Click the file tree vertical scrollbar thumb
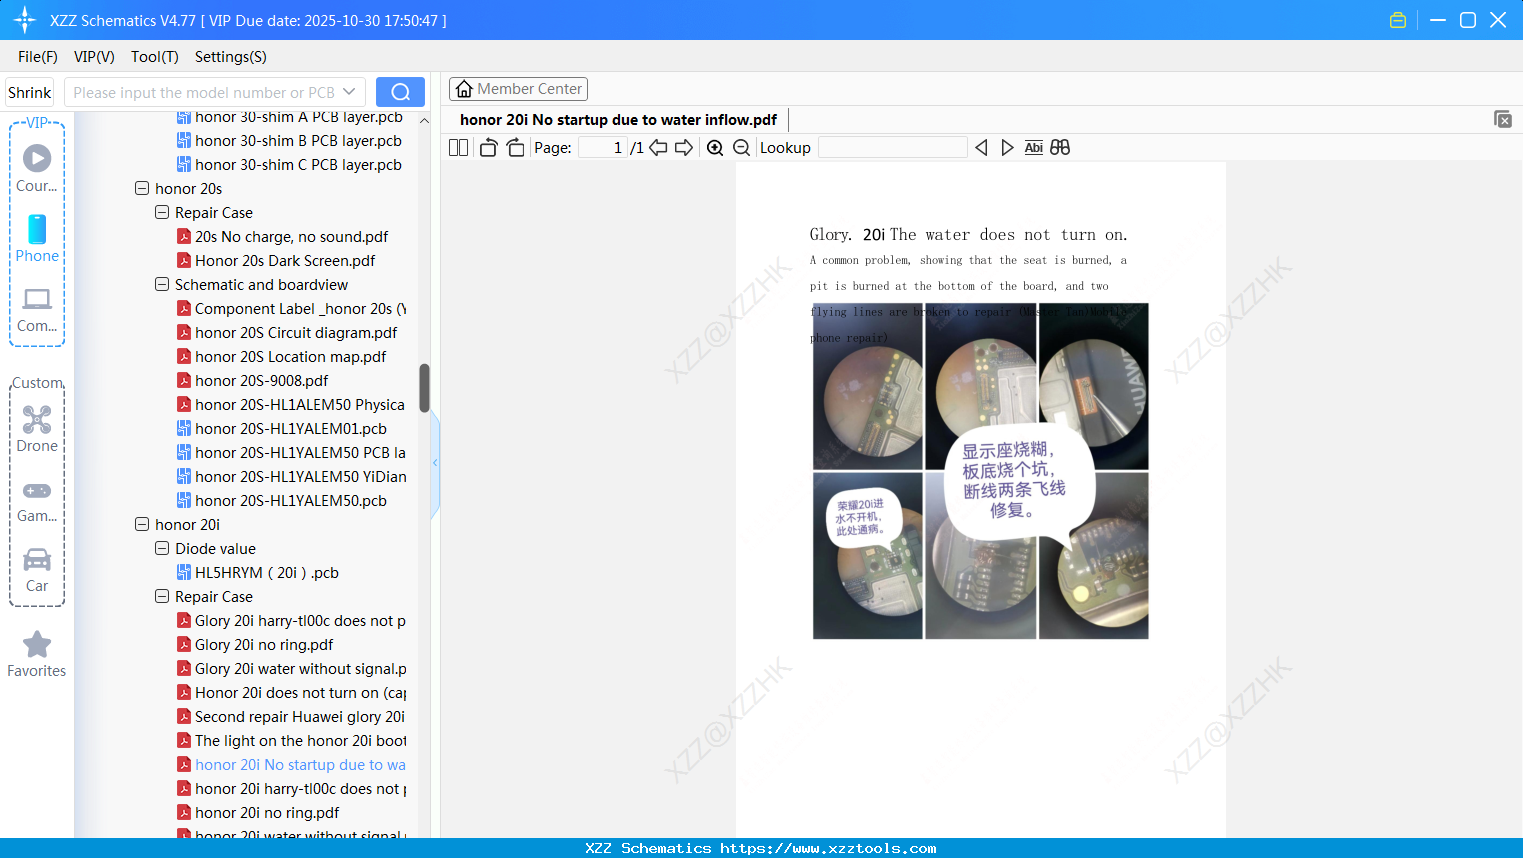This screenshot has width=1523, height=858. point(424,388)
